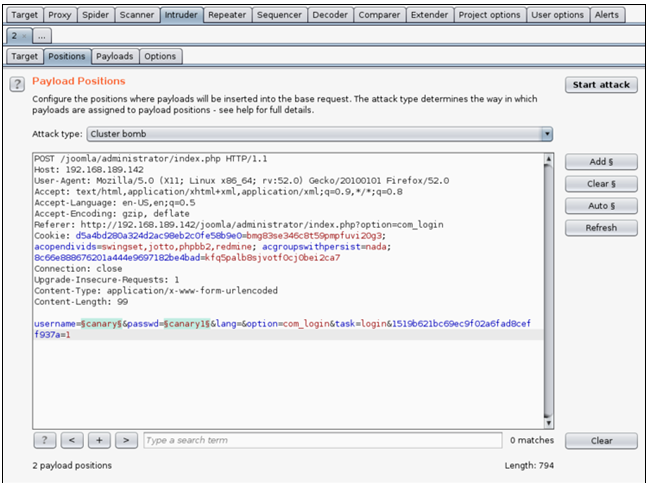This screenshot has width=647, height=483.
Task: Open the Payload Positions help icon
Action: 17,85
